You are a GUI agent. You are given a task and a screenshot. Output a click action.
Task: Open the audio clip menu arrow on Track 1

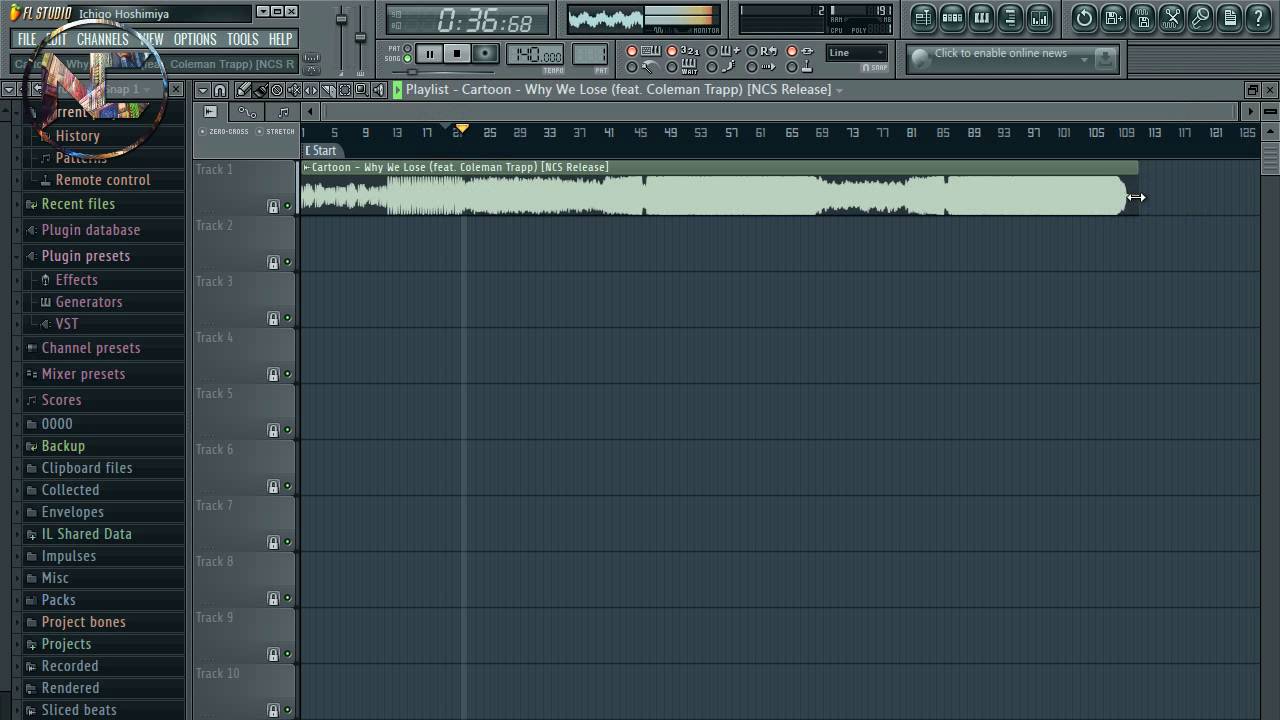point(307,167)
